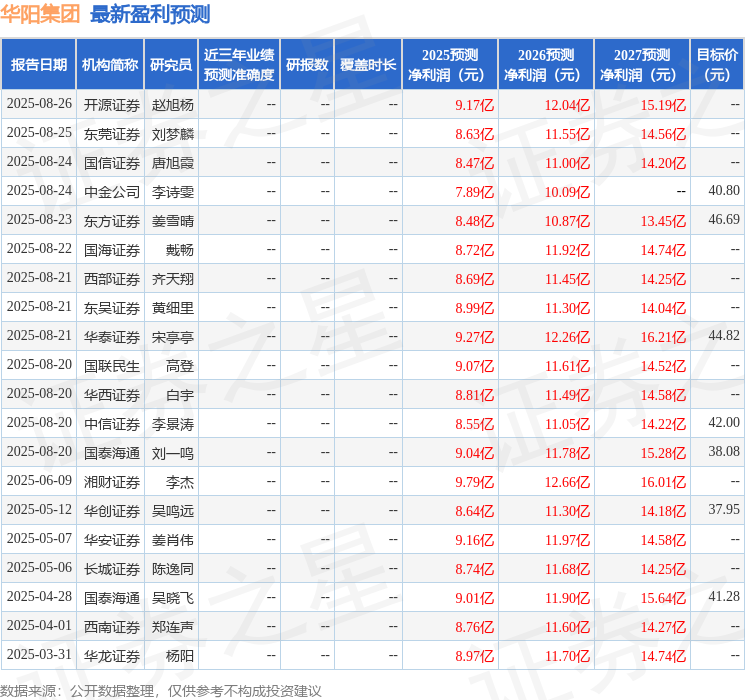The image size is (745, 700).
Task: Click the target price 44.82
Action: (724, 336)
